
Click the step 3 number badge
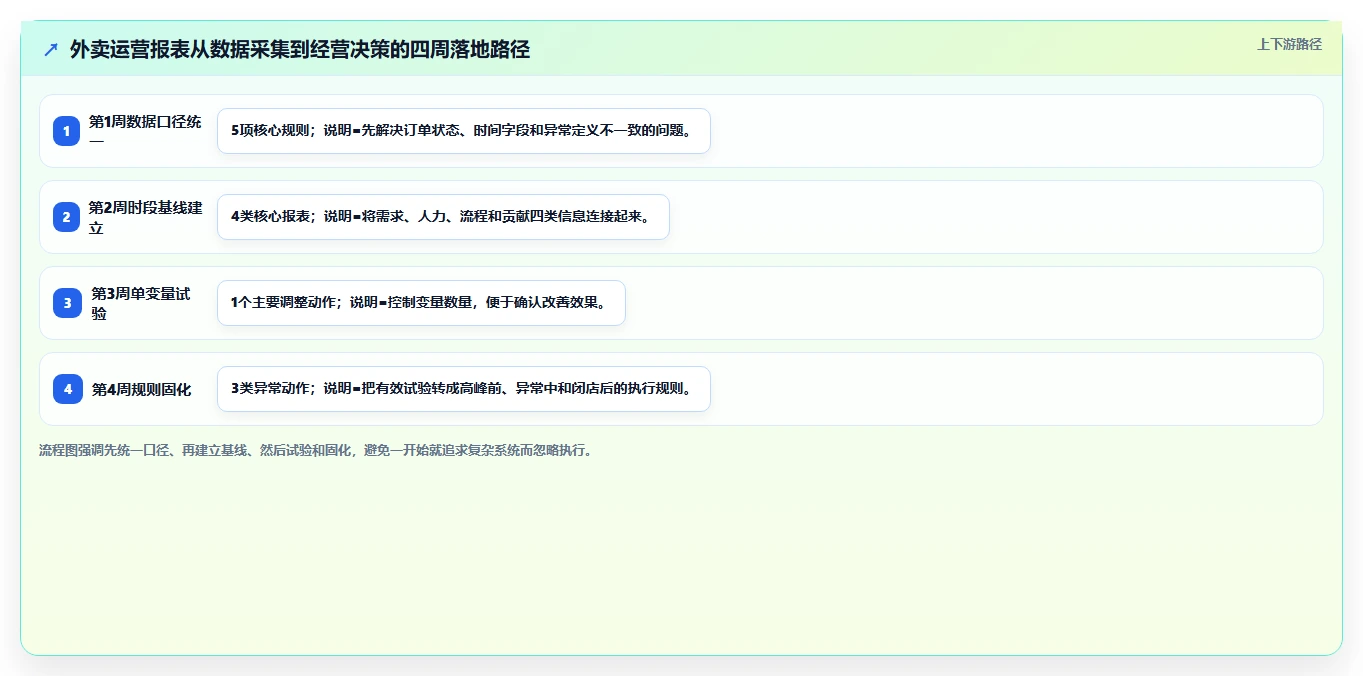68,303
